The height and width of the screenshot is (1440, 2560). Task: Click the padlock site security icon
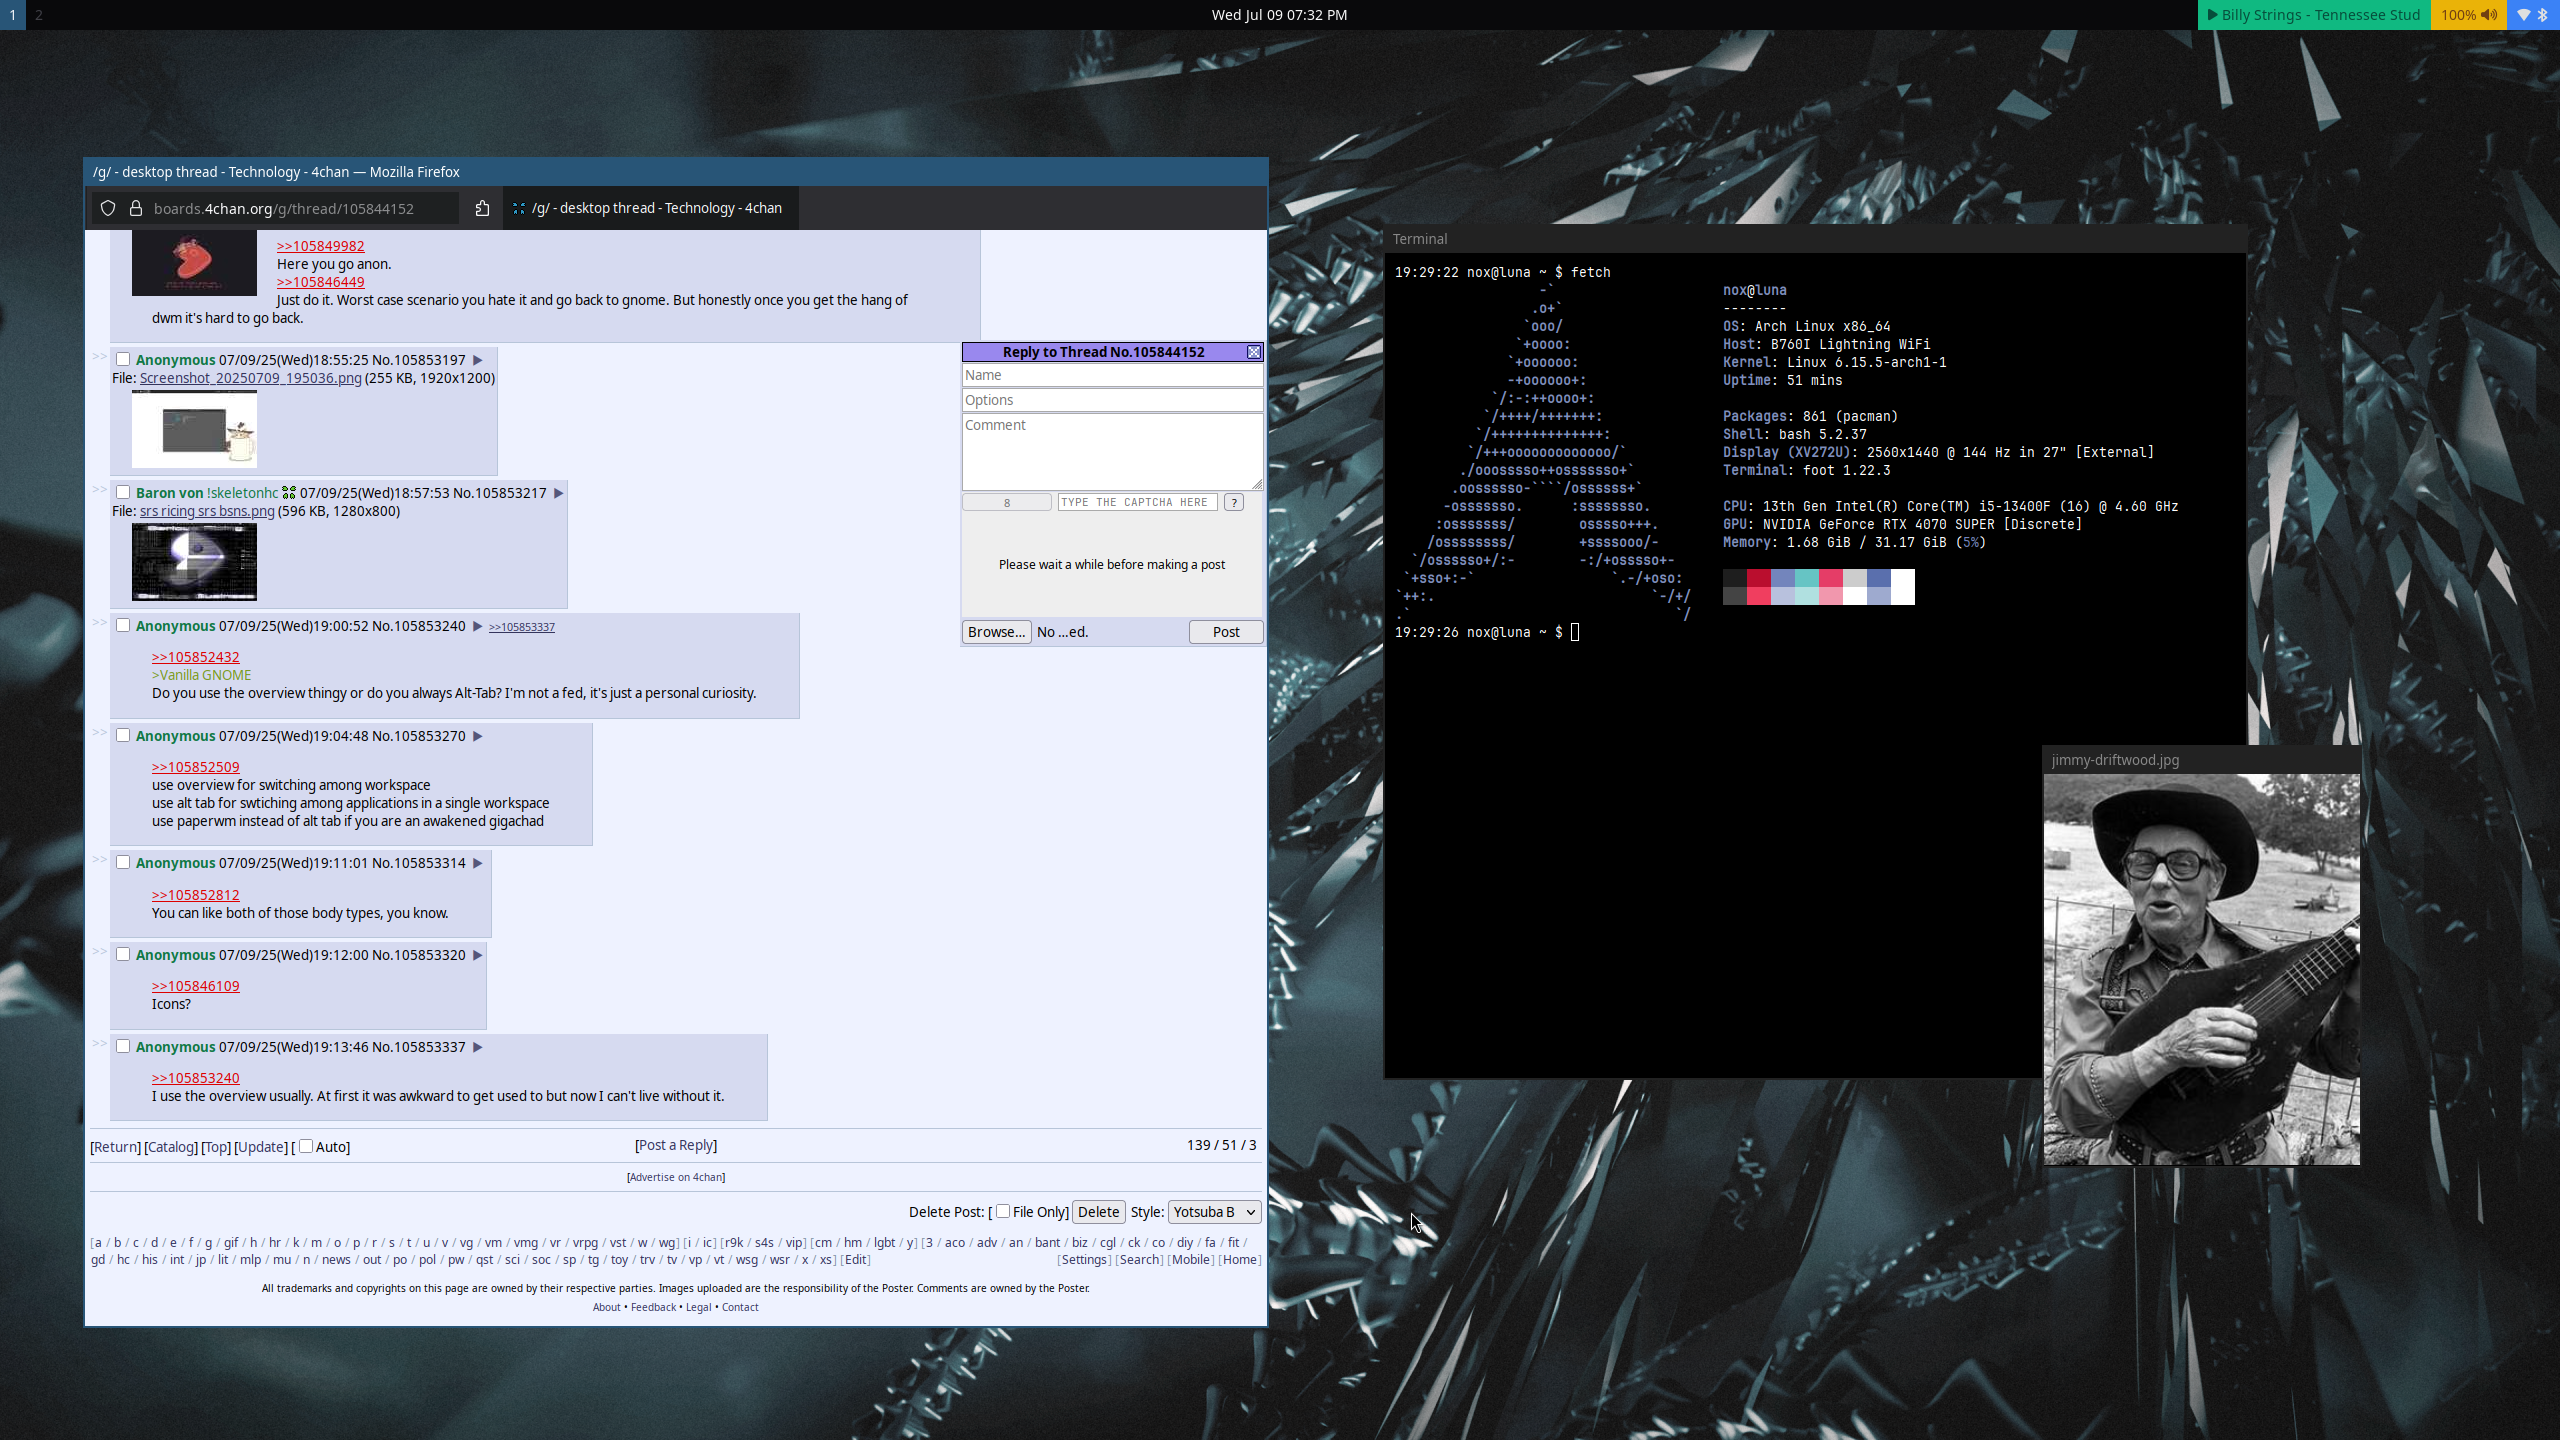[136, 208]
